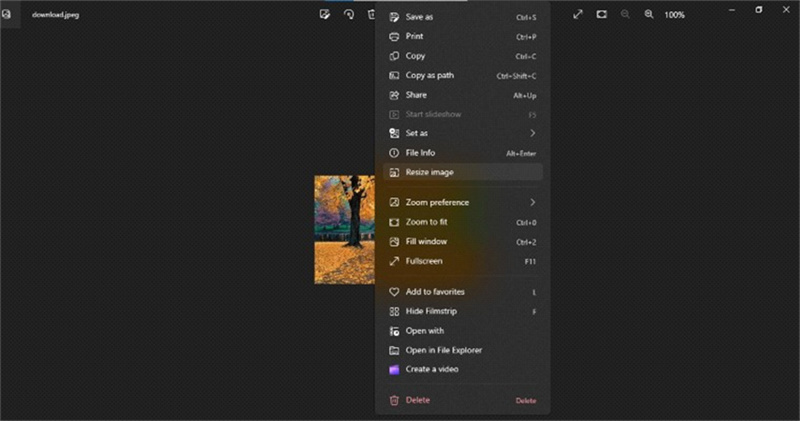
Task: Choose the Print menu entry
Action: pos(462,37)
